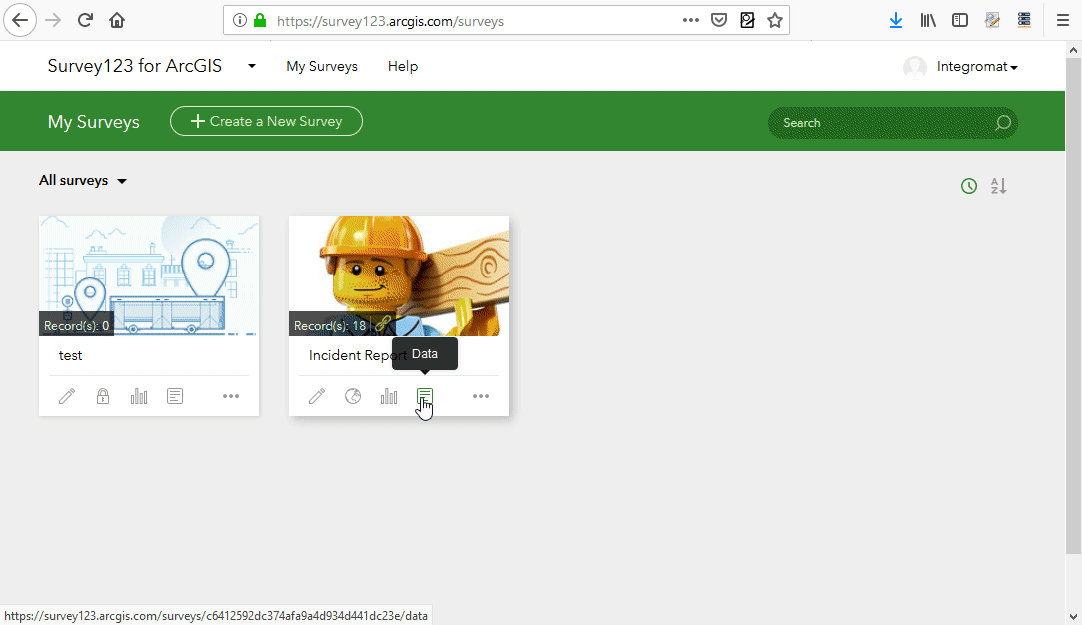Open the Downloads arrow icon
1082x625 pixels.
coord(896,21)
